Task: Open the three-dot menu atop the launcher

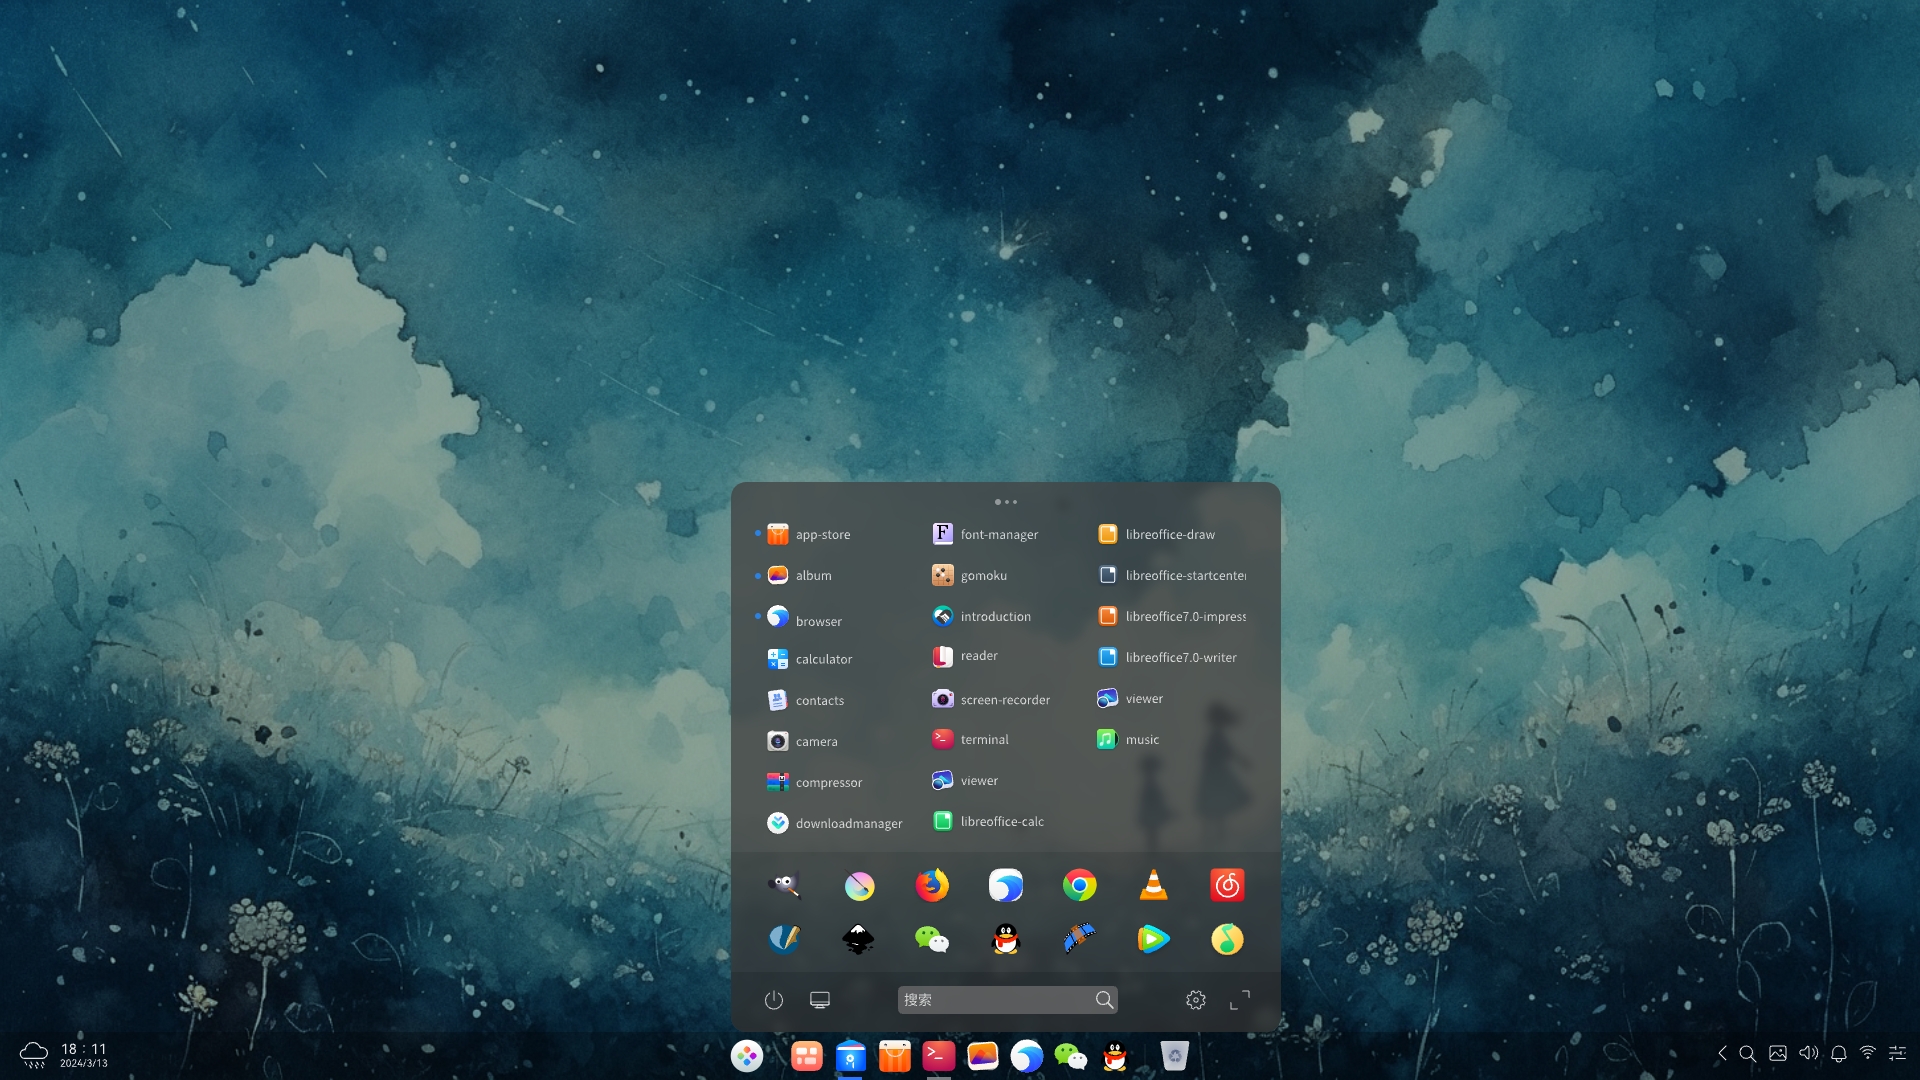Action: point(1006,502)
